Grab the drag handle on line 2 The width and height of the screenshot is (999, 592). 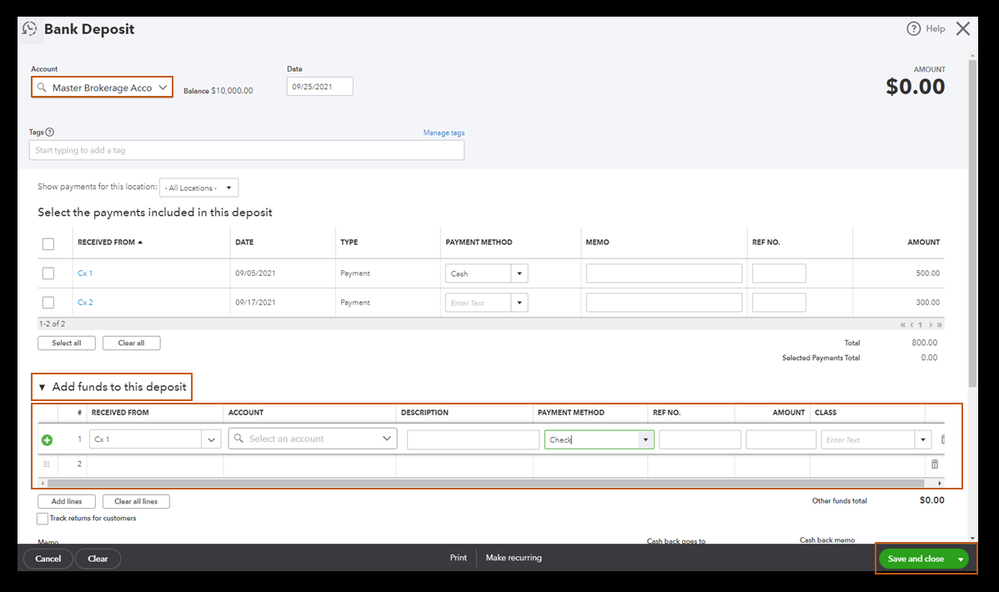point(46,464)
